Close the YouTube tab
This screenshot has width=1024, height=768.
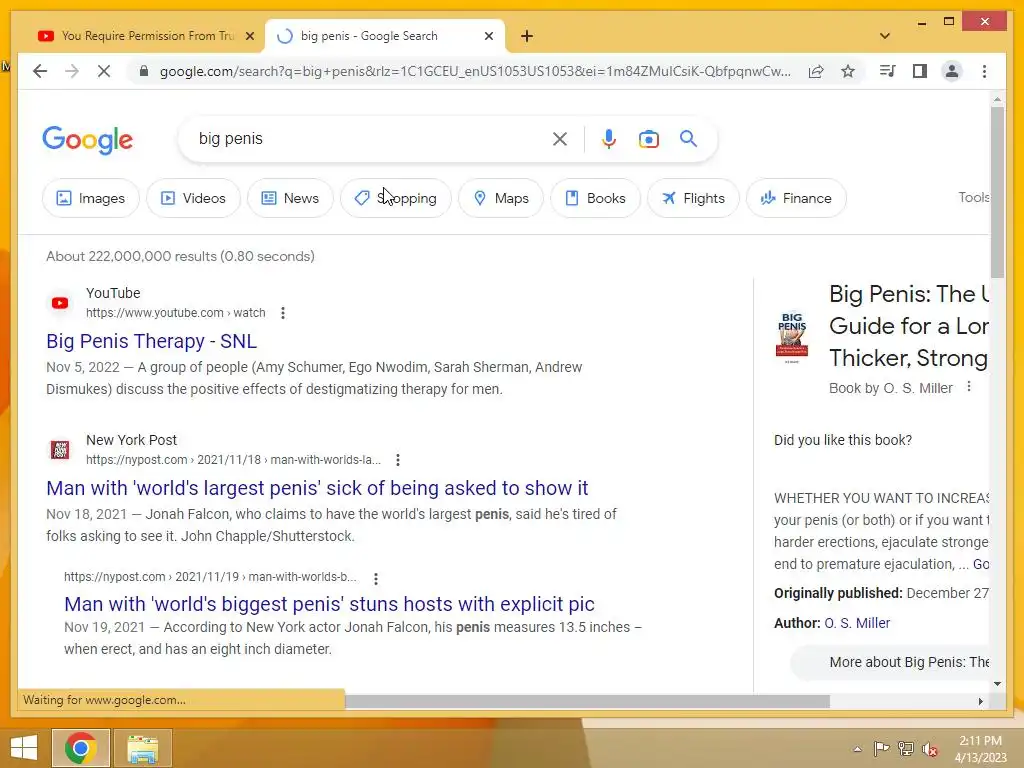249,36
